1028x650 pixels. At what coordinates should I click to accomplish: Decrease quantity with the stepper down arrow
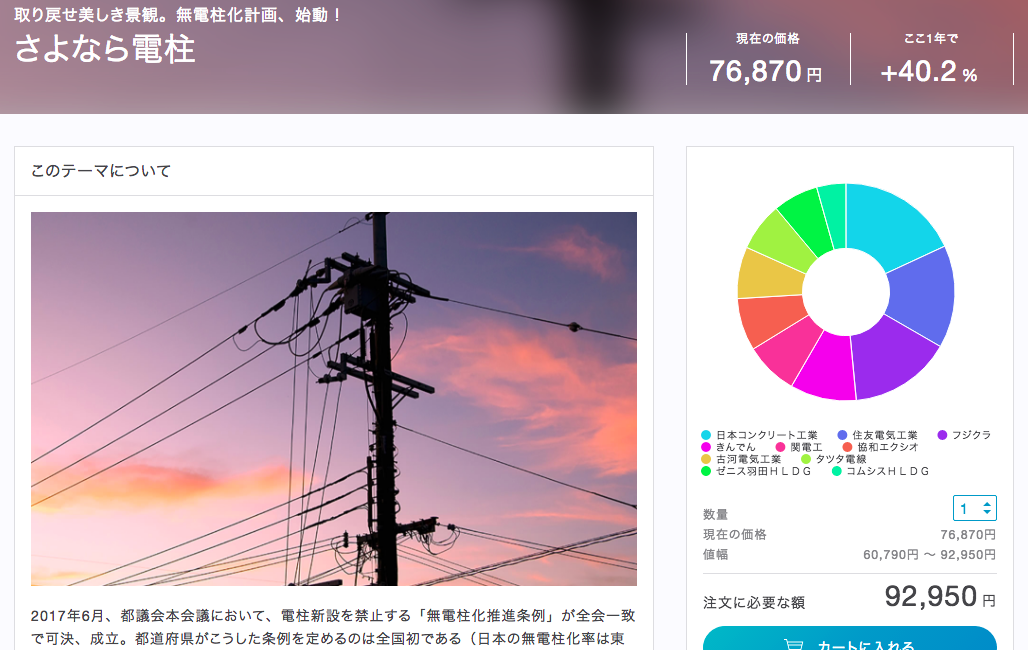click(987, 512)
